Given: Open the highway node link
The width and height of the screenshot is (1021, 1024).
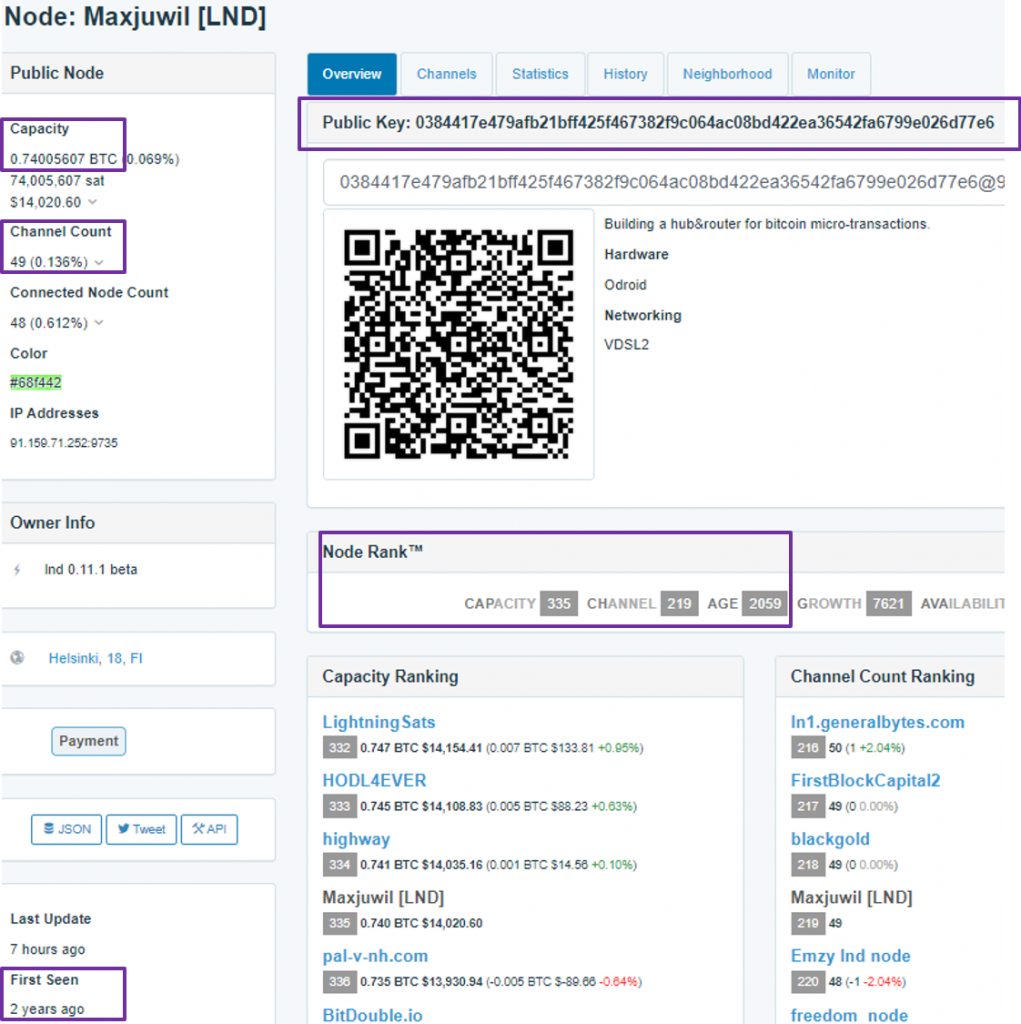Looking at the screenshot, I should 356,839.
